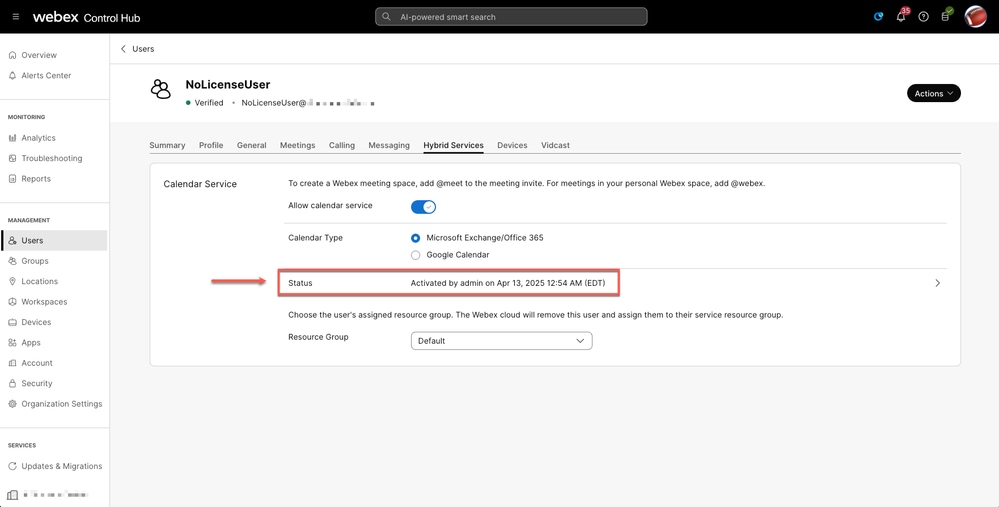Screen dimensions: 999x507
Task: Switch to the Calling tab
Action: pyautogui.click(x=341, y=145)
